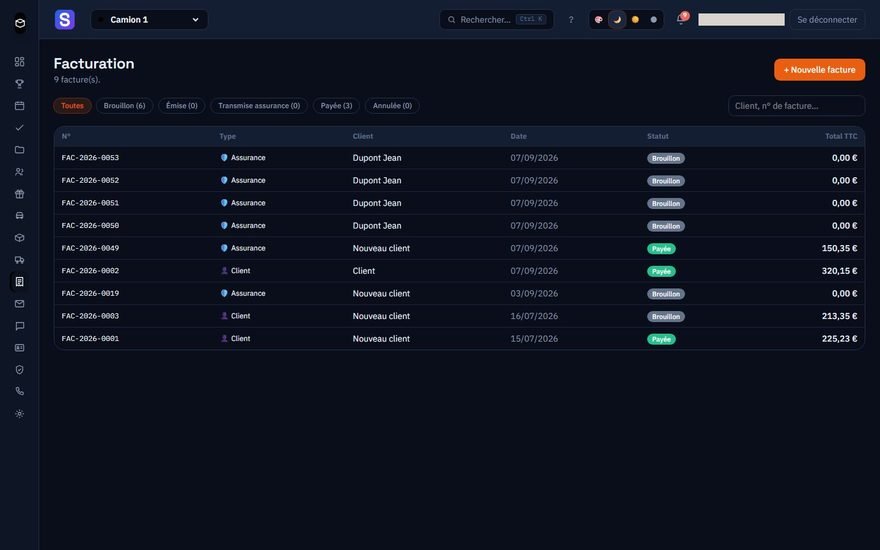Open invoice FAC-2026-0002

459,271
